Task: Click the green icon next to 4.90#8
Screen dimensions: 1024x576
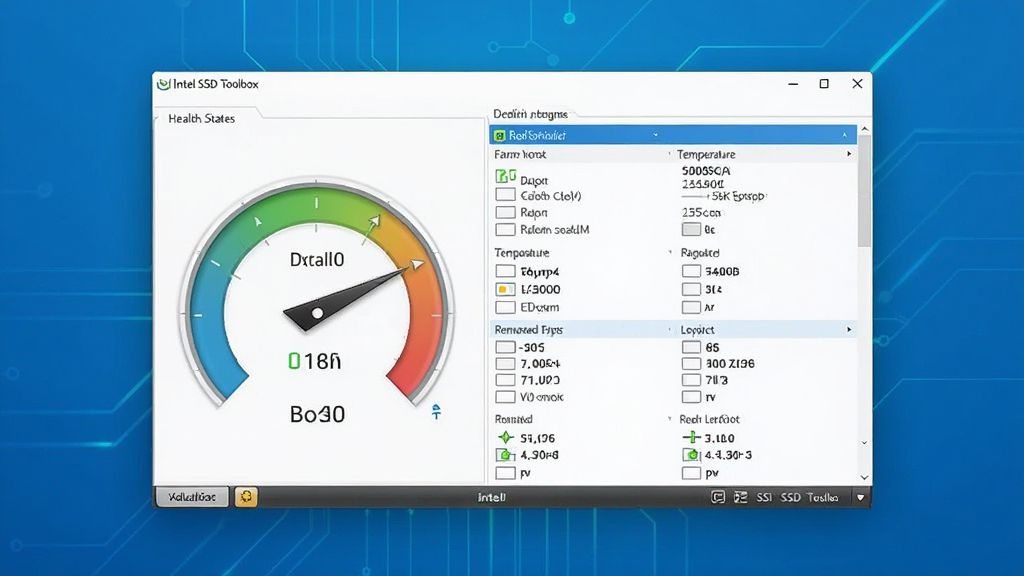Action: click(x=505, y=455)
